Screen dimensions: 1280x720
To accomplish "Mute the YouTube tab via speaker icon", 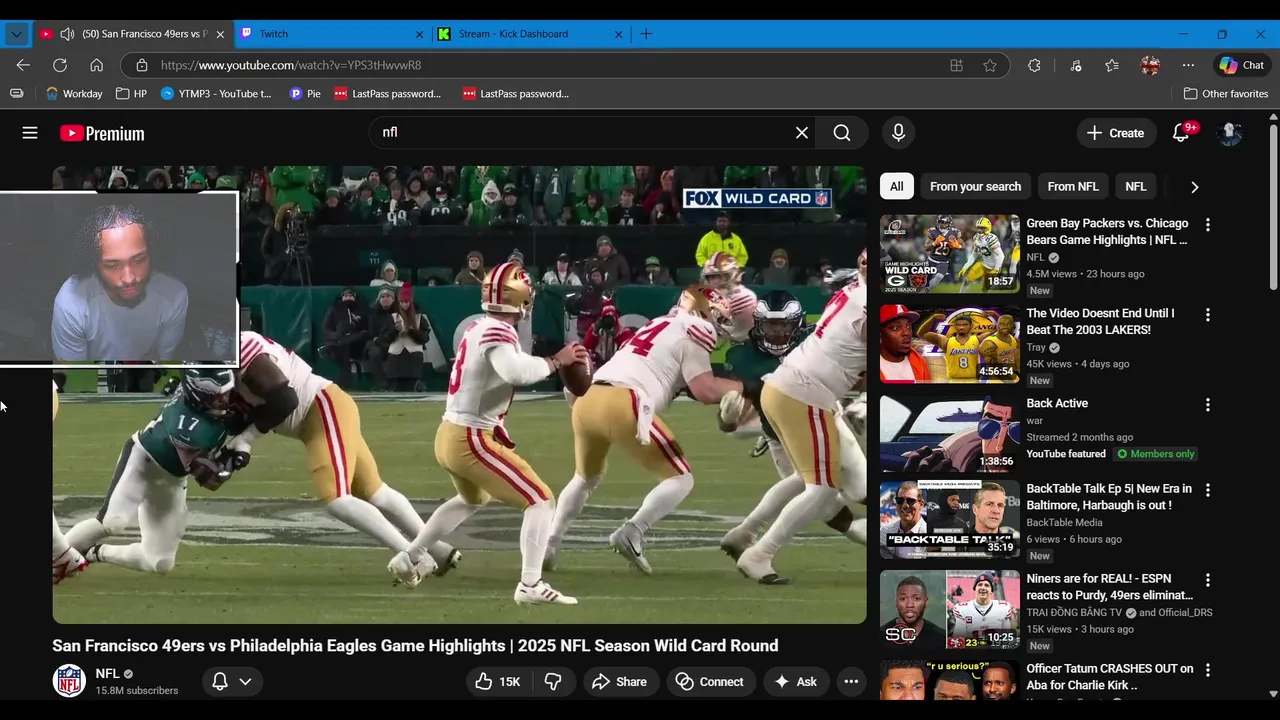I will pos(67,34).
